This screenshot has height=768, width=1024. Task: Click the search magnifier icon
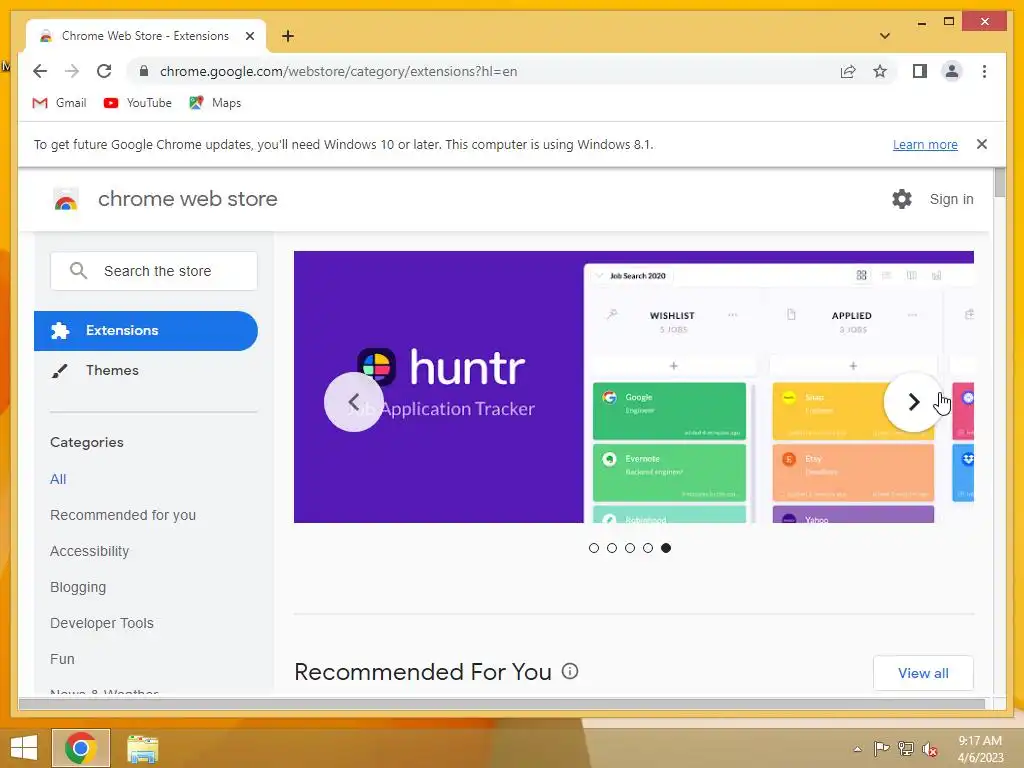point(78,270)
